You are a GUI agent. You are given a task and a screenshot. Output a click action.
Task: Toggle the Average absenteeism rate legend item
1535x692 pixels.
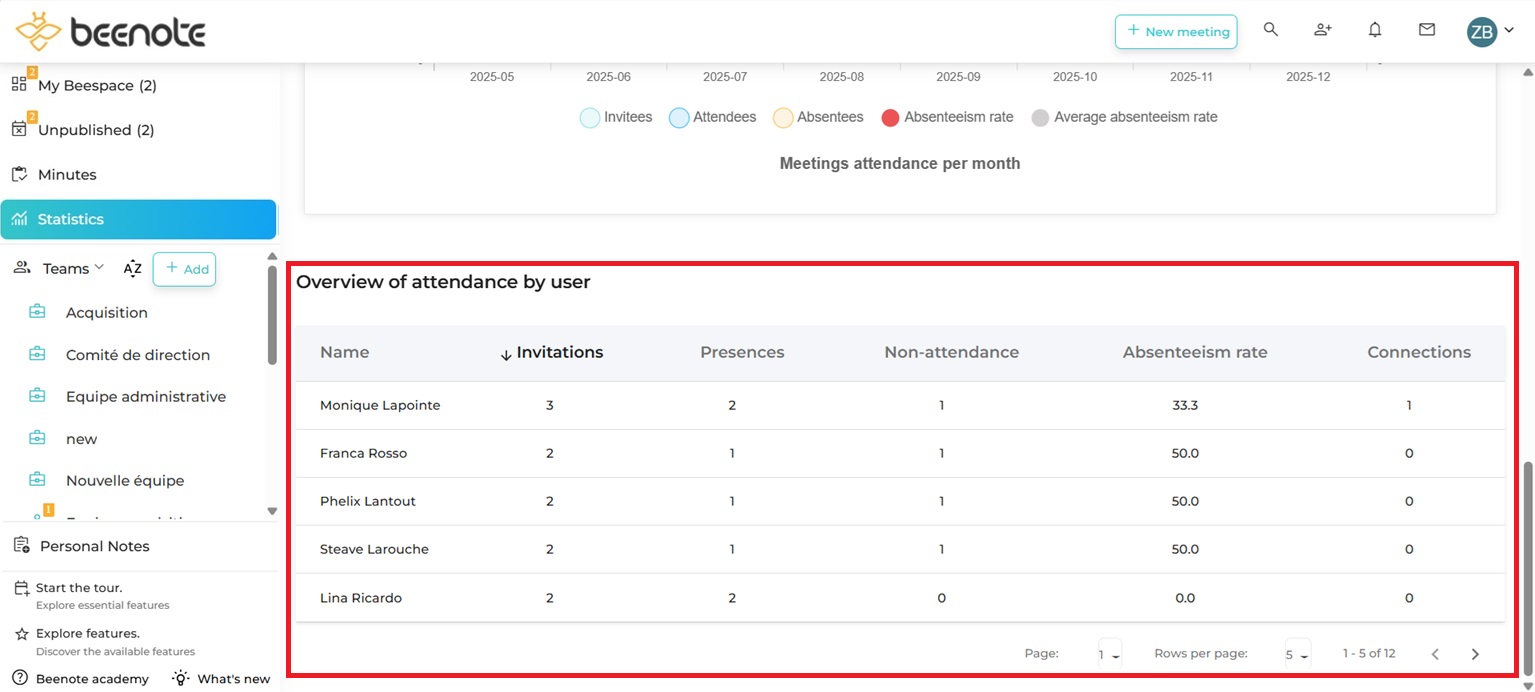pos(1123,117)
